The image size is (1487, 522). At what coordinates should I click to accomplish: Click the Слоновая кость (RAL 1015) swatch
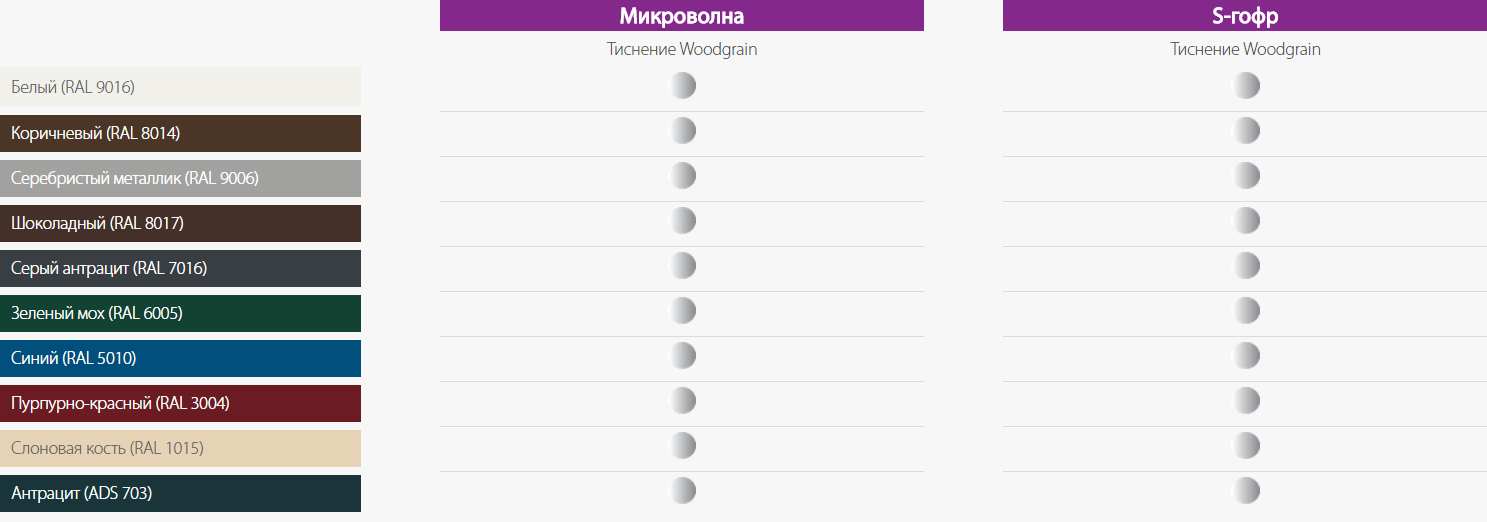180,448
